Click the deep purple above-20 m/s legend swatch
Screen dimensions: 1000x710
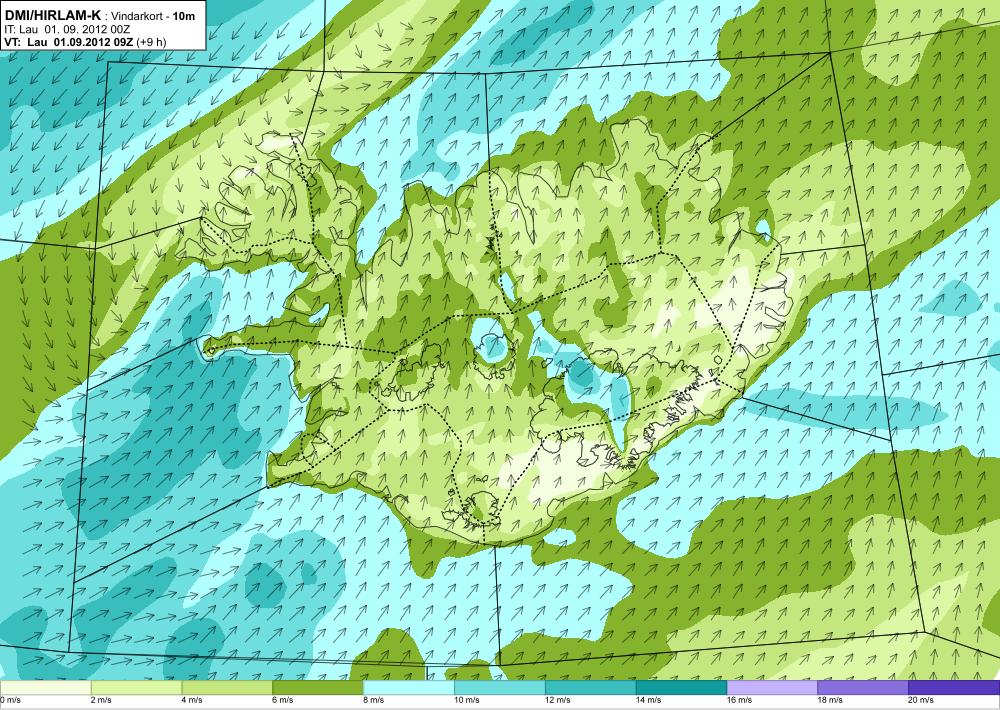[x=954, y=688]
